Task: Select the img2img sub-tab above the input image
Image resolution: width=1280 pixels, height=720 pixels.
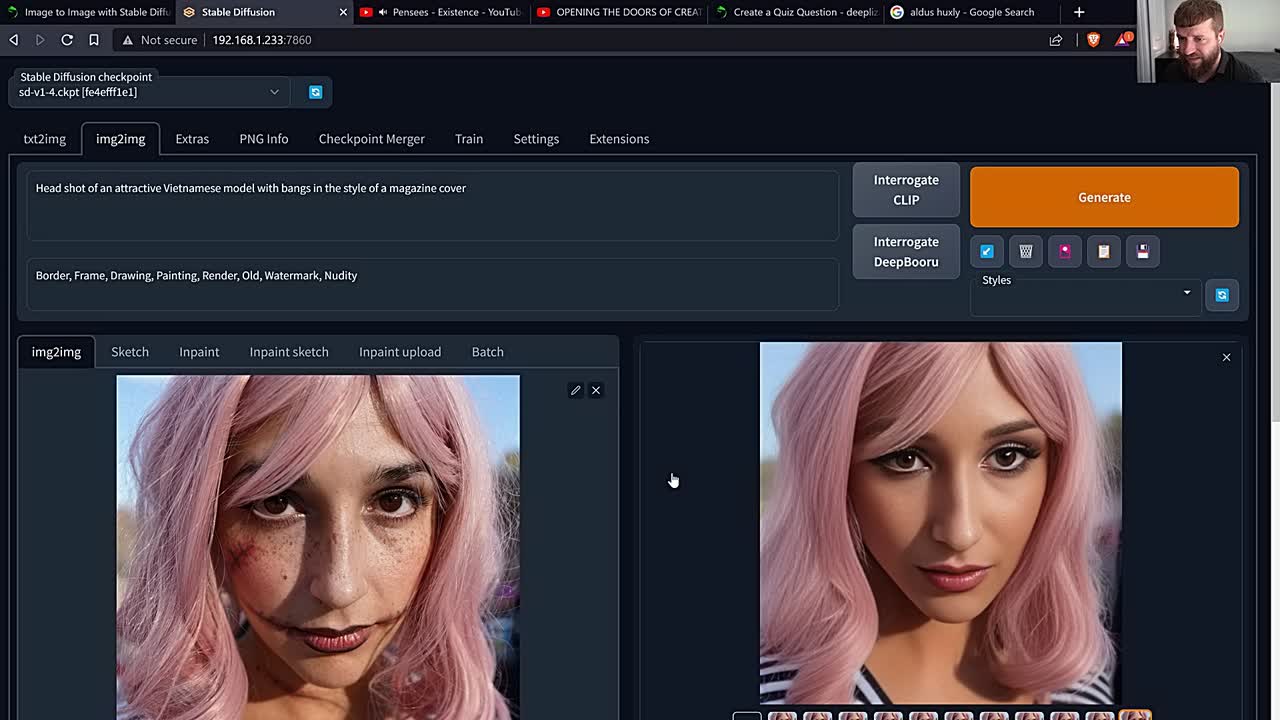Action: coord(56,352)
